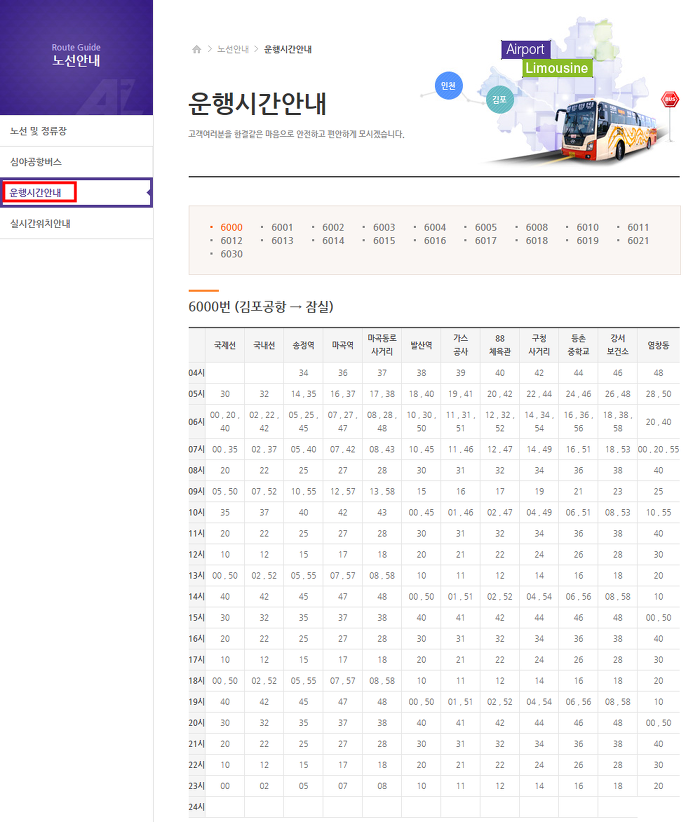The height and width of the screenshot is (822, 700).
Task: Click the 인천 blue circle badge
Action: 448,85
